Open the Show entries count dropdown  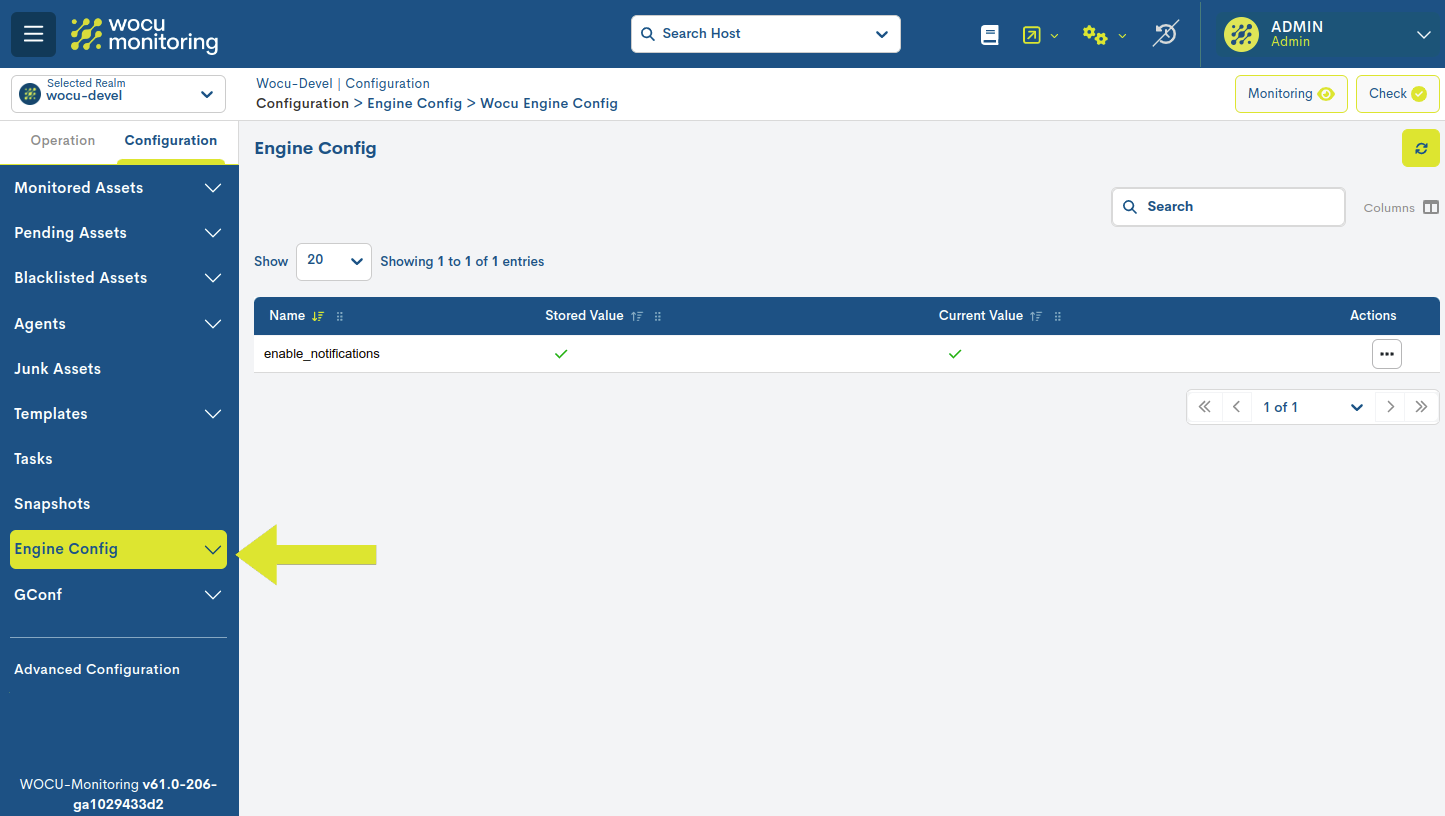(x=334, y=261)
